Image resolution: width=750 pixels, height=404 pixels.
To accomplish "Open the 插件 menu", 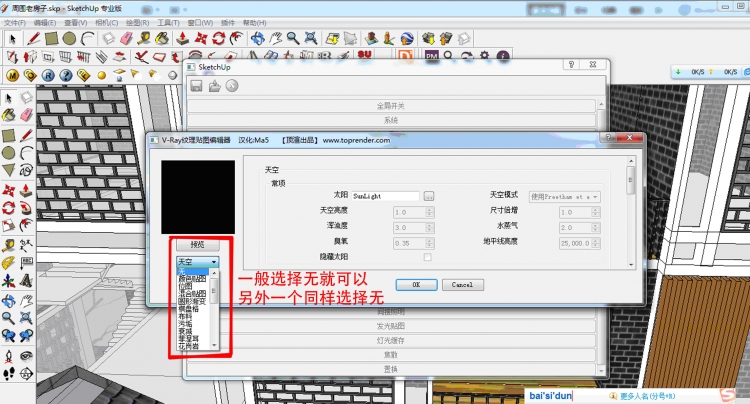I will (x=228, y=22).
